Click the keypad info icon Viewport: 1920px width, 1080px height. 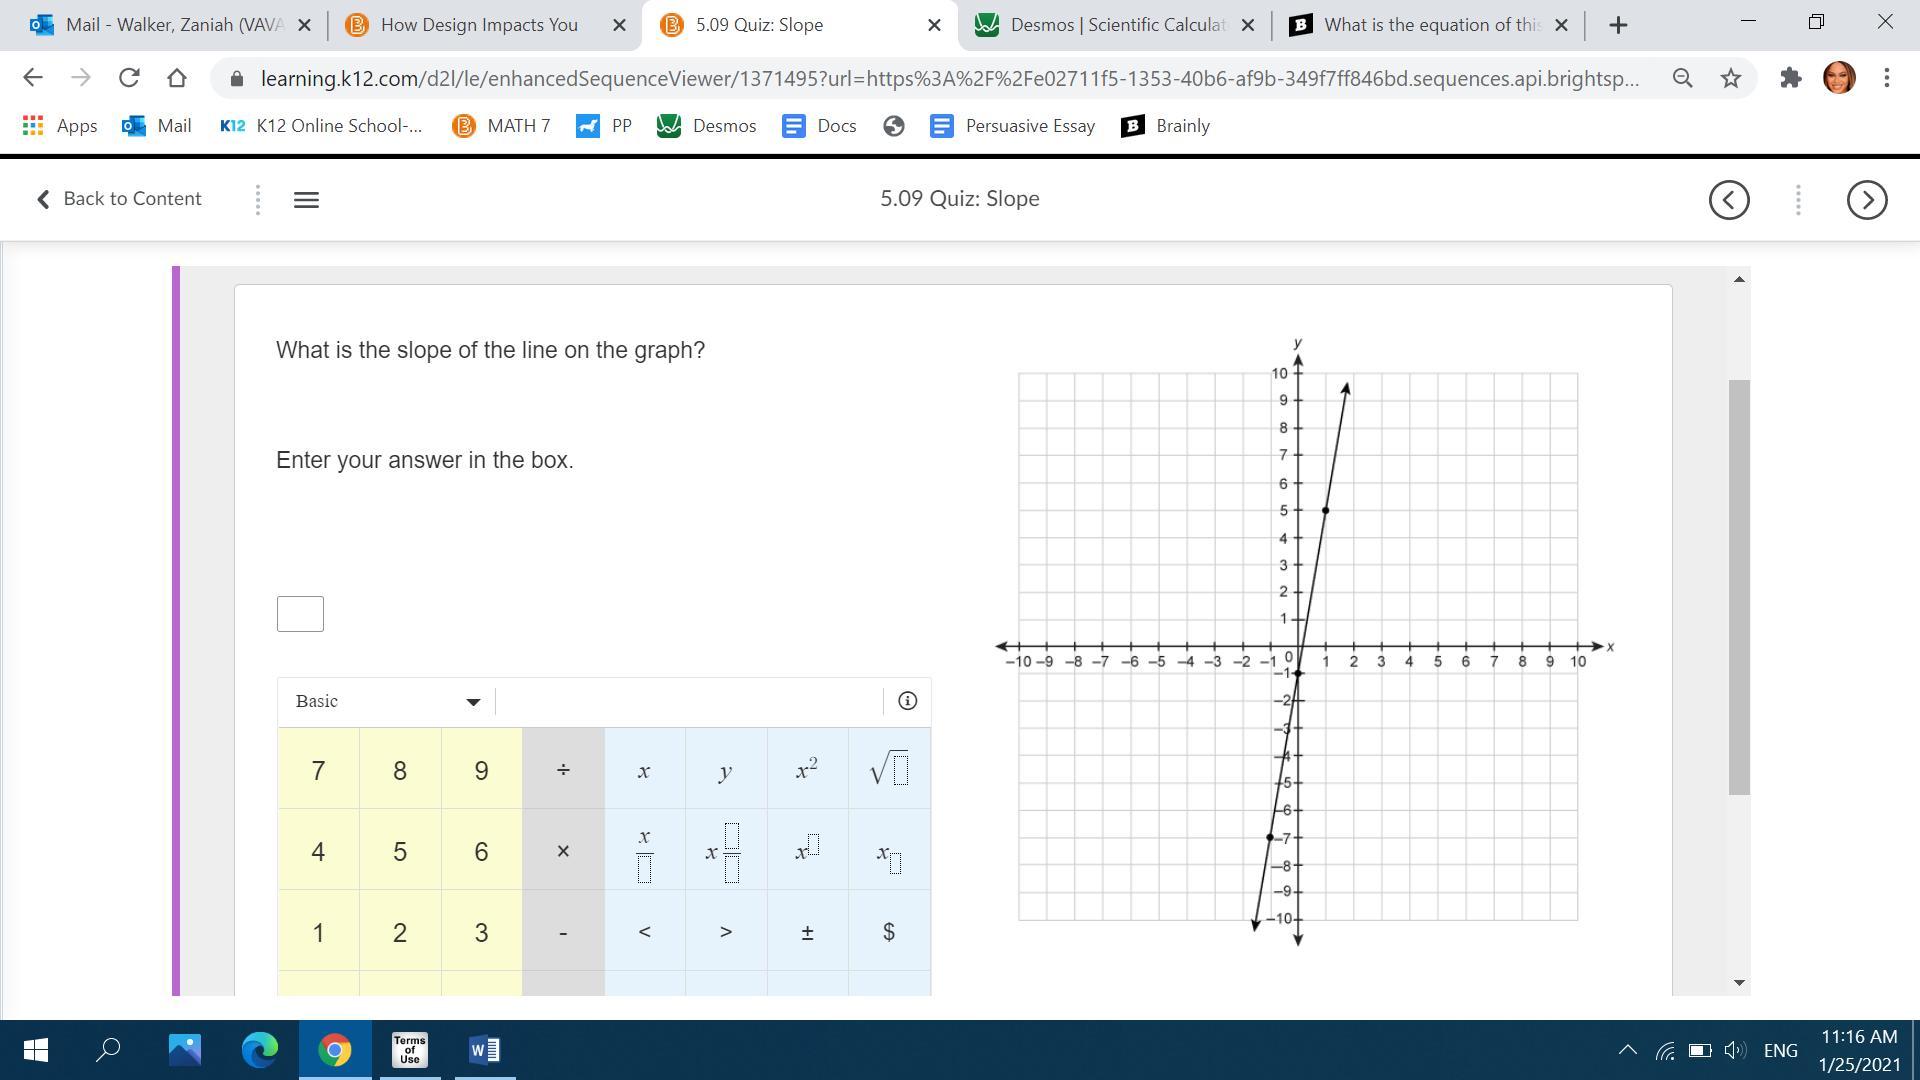(x=907, y=701)
